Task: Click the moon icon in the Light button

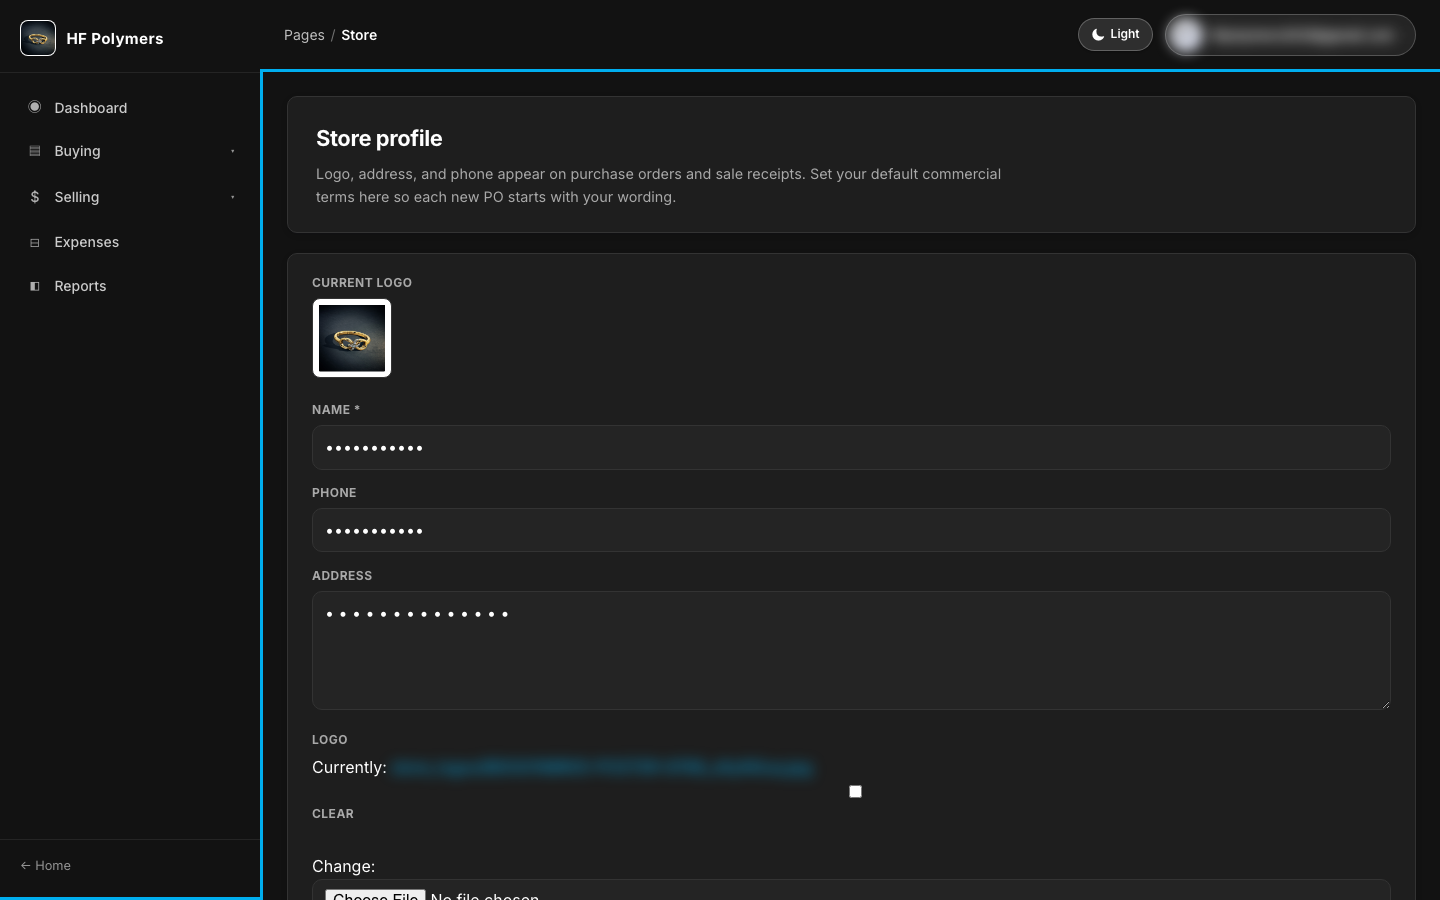Action: click(x=1098, y=34)
